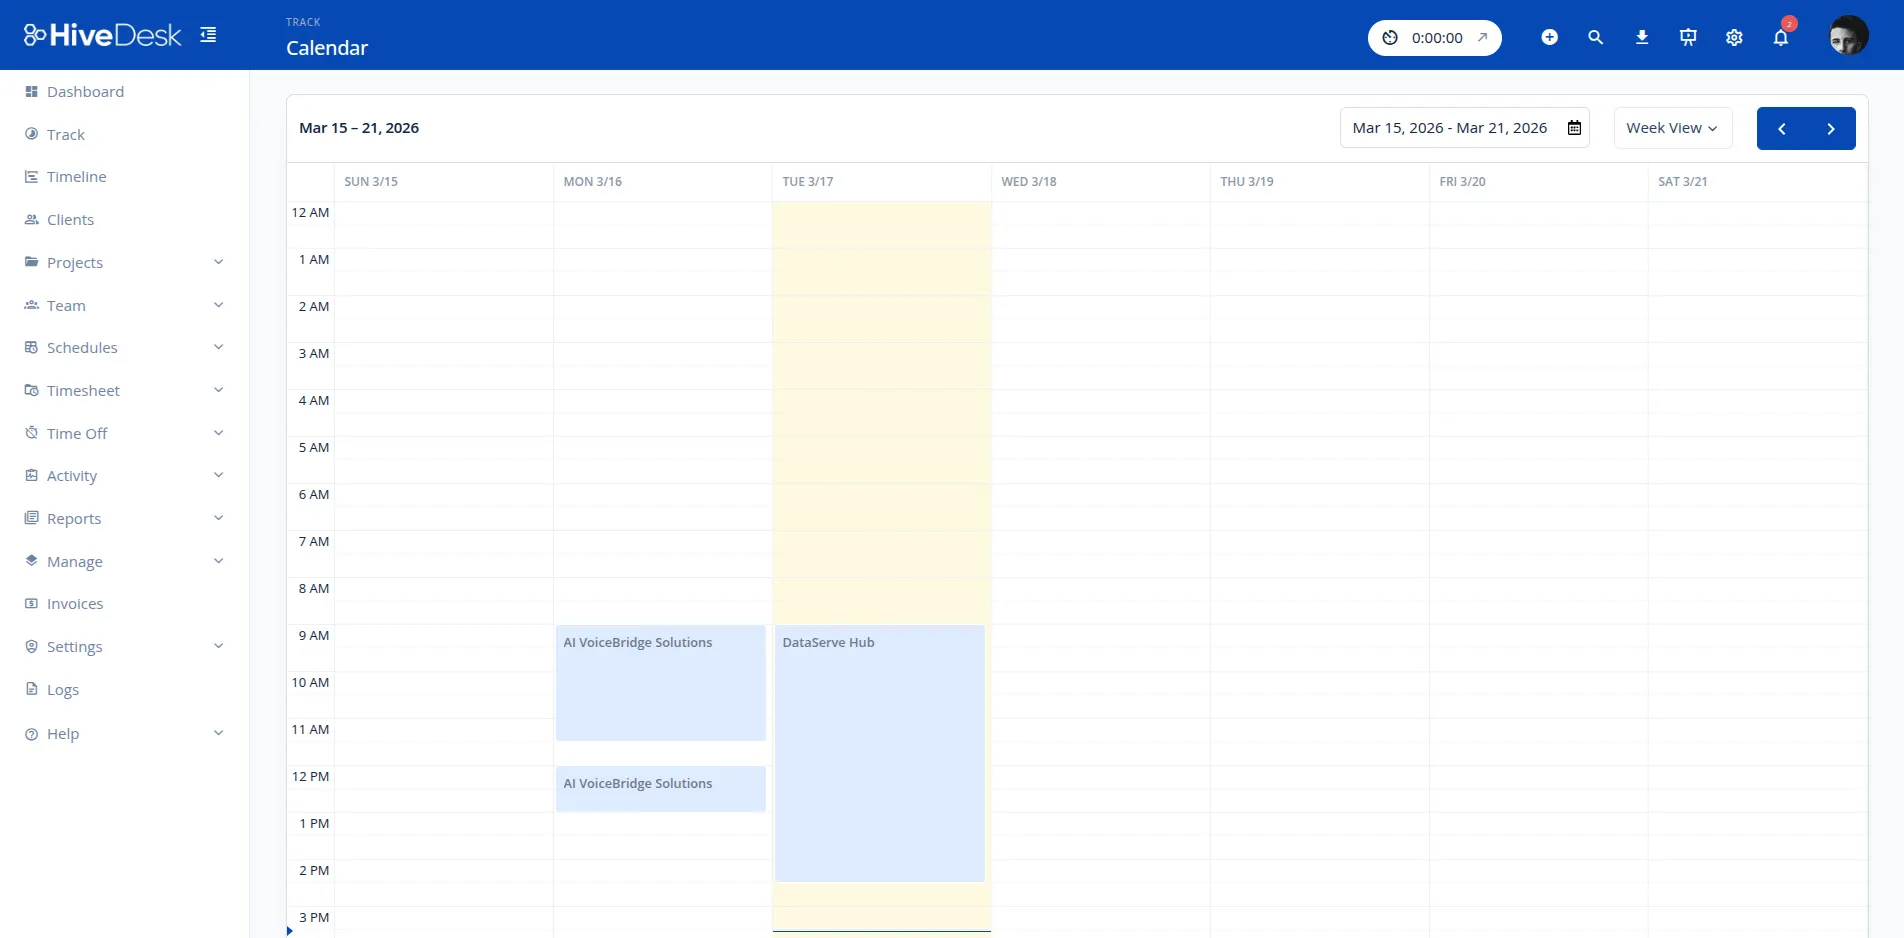Click the download export icon in the top bar
Image resolution: width=1904 pixels, height=938 pixels.
1641,37
